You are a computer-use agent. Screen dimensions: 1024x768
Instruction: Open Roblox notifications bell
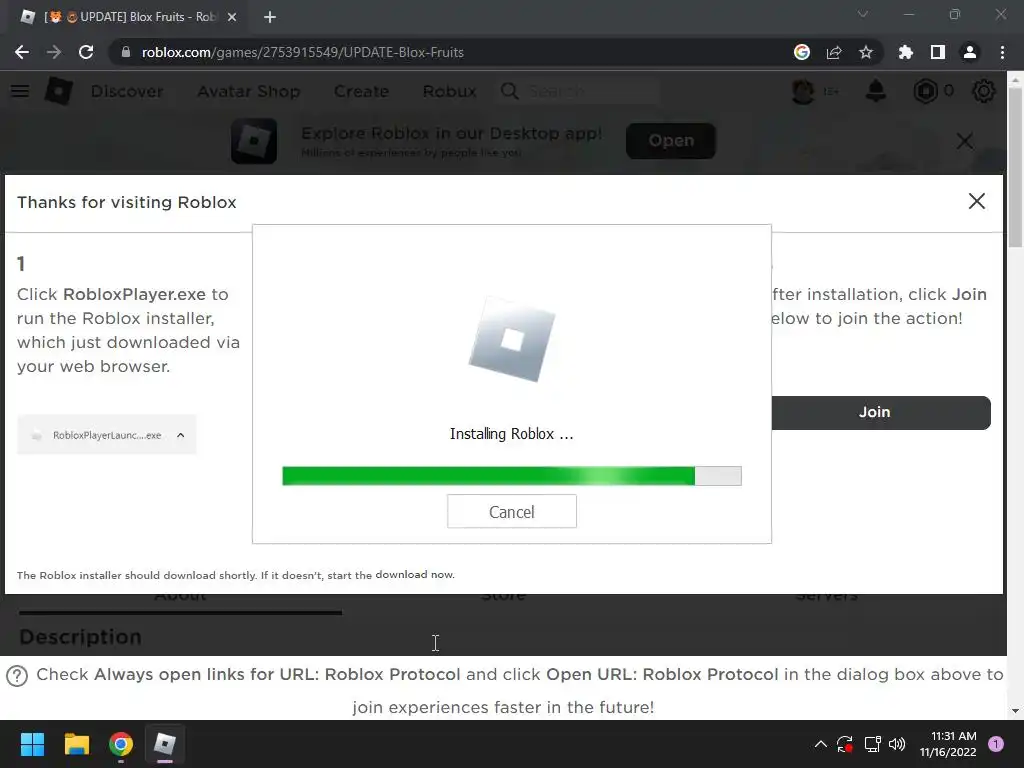coord(876,91)
